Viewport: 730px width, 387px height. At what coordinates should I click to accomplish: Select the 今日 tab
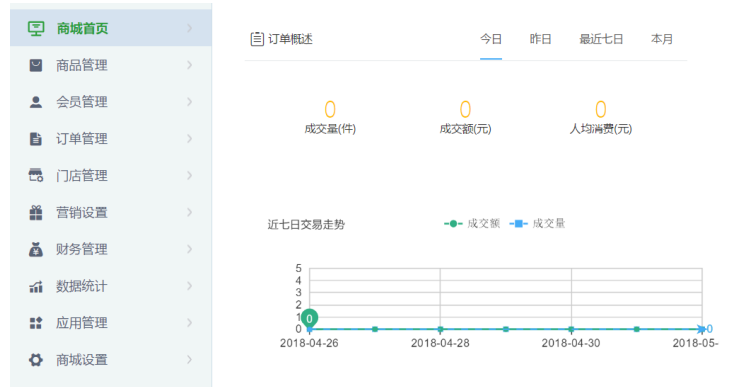491,39
